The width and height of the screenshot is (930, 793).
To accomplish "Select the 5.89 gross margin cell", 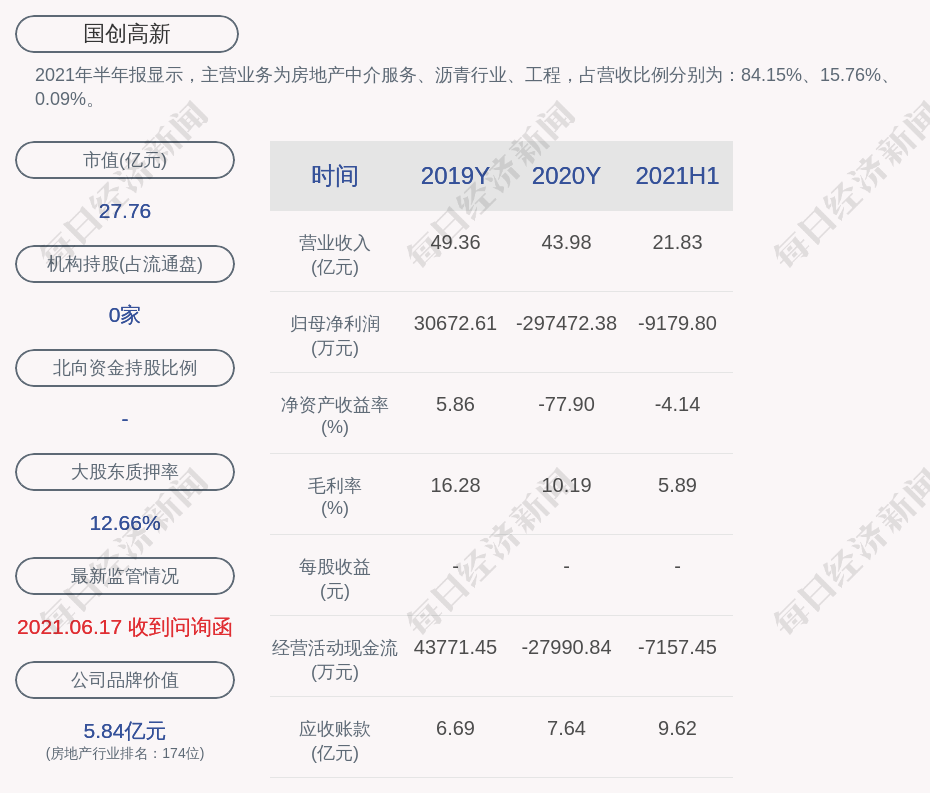I will [x=677, y=485].
